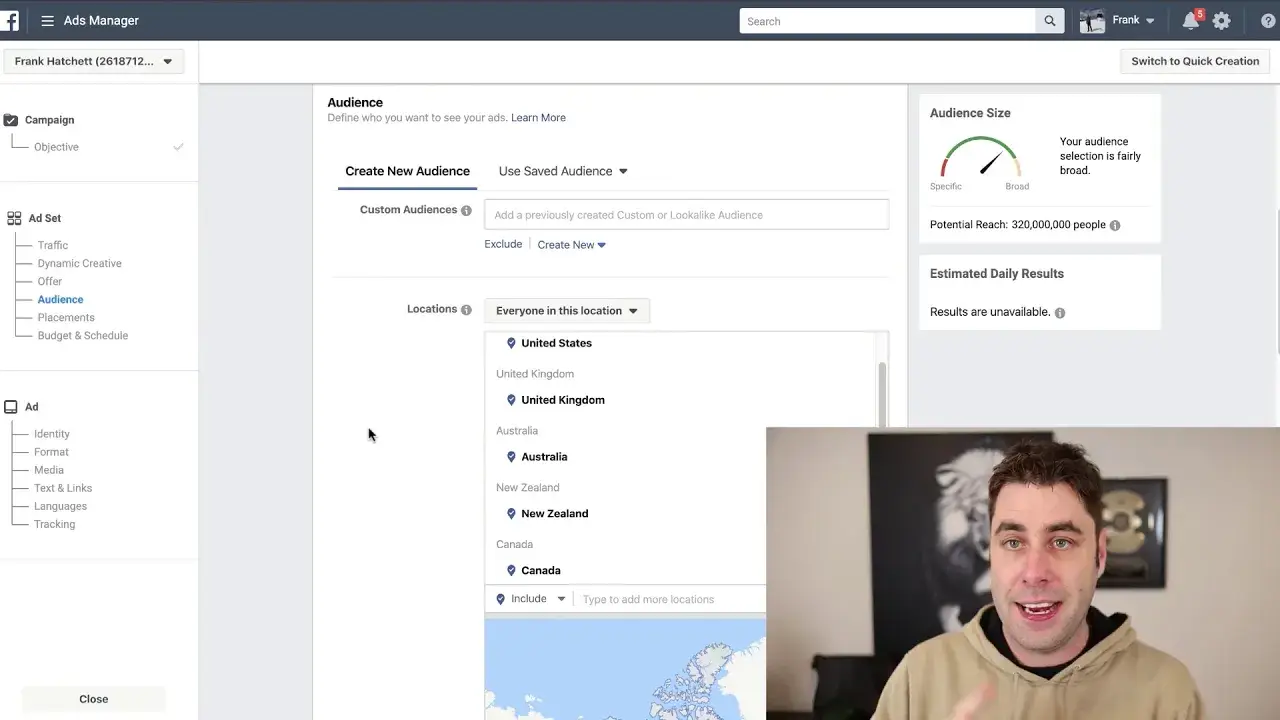Click the Custom Audiences info icon
This screenshot has height=720, width=1280.
466,210
